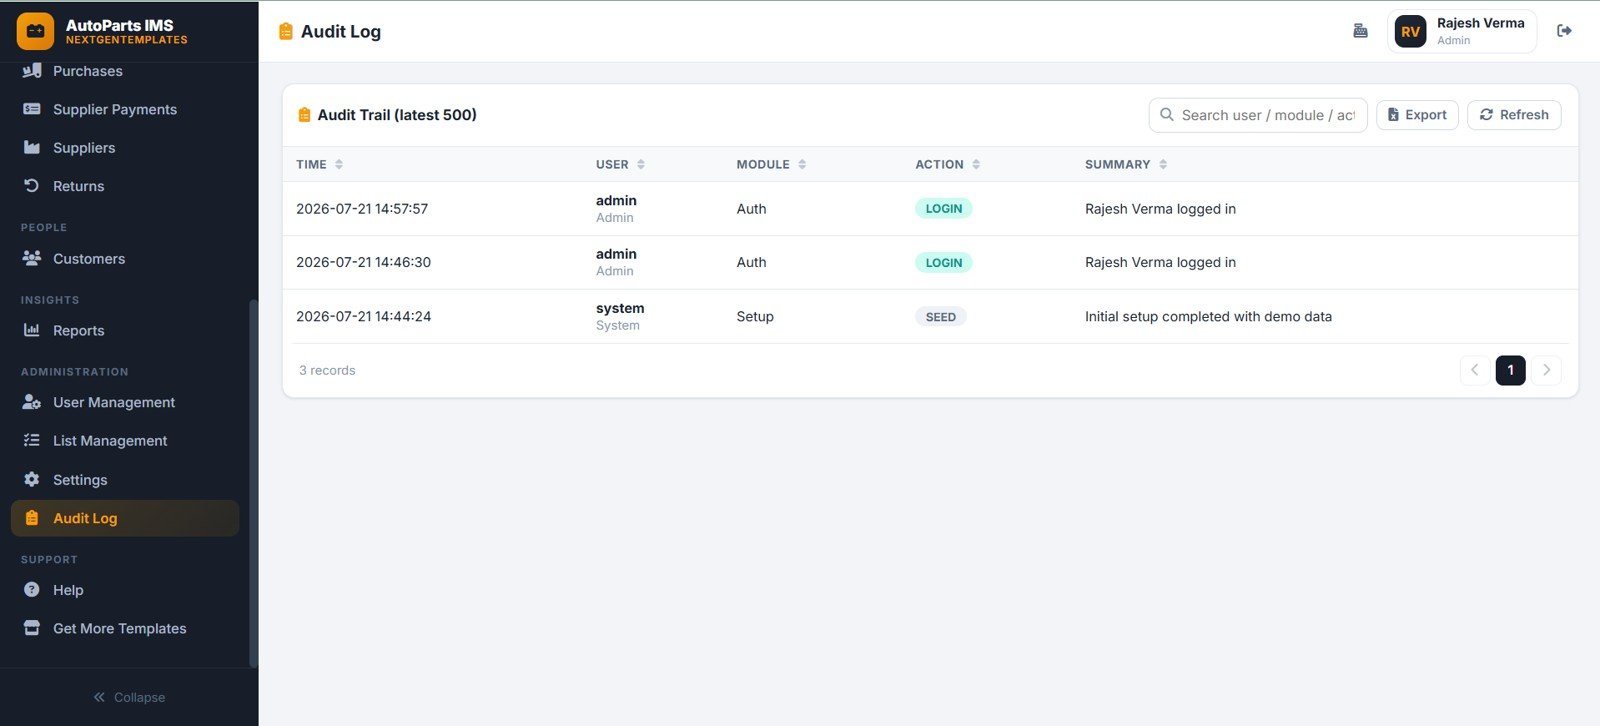Refresh the audit trail
Viewport: 1600px width, 726px height.
[x=1514, y=115]
